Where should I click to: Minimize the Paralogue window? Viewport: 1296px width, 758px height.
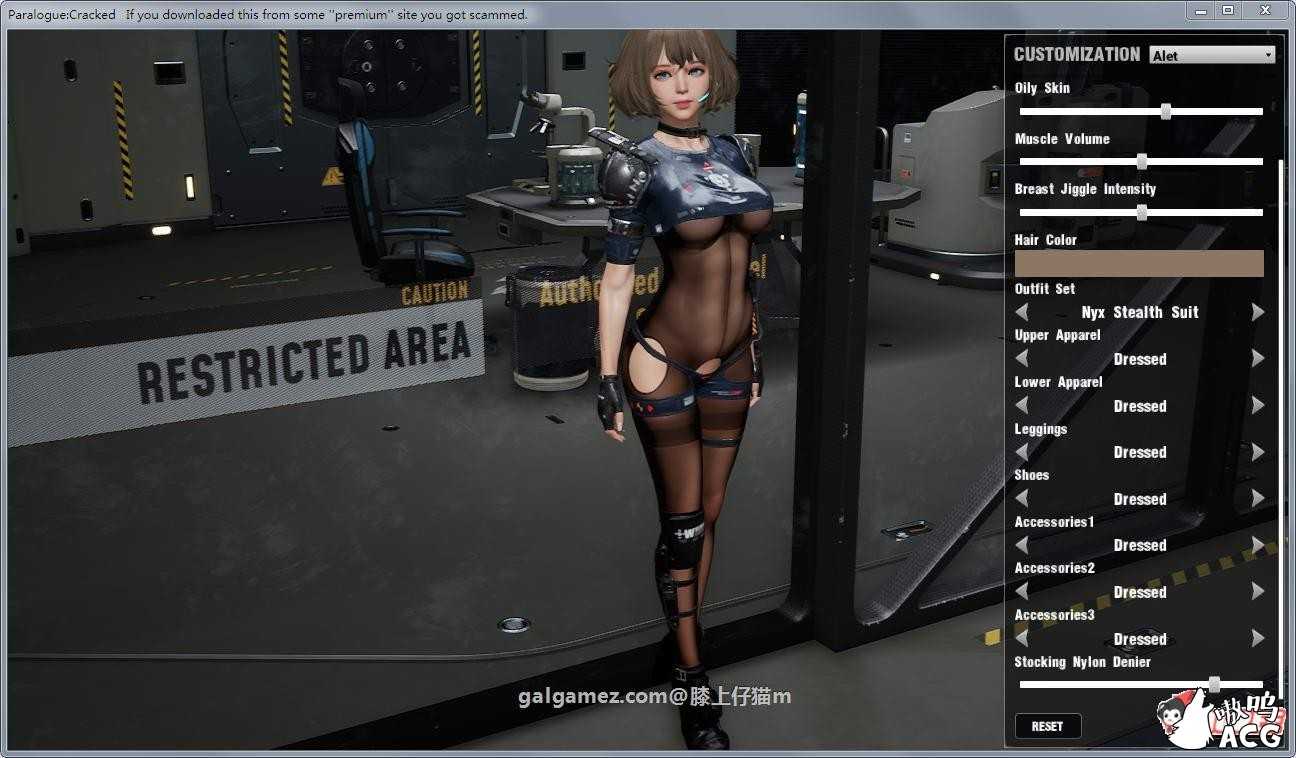(1203, 10)
